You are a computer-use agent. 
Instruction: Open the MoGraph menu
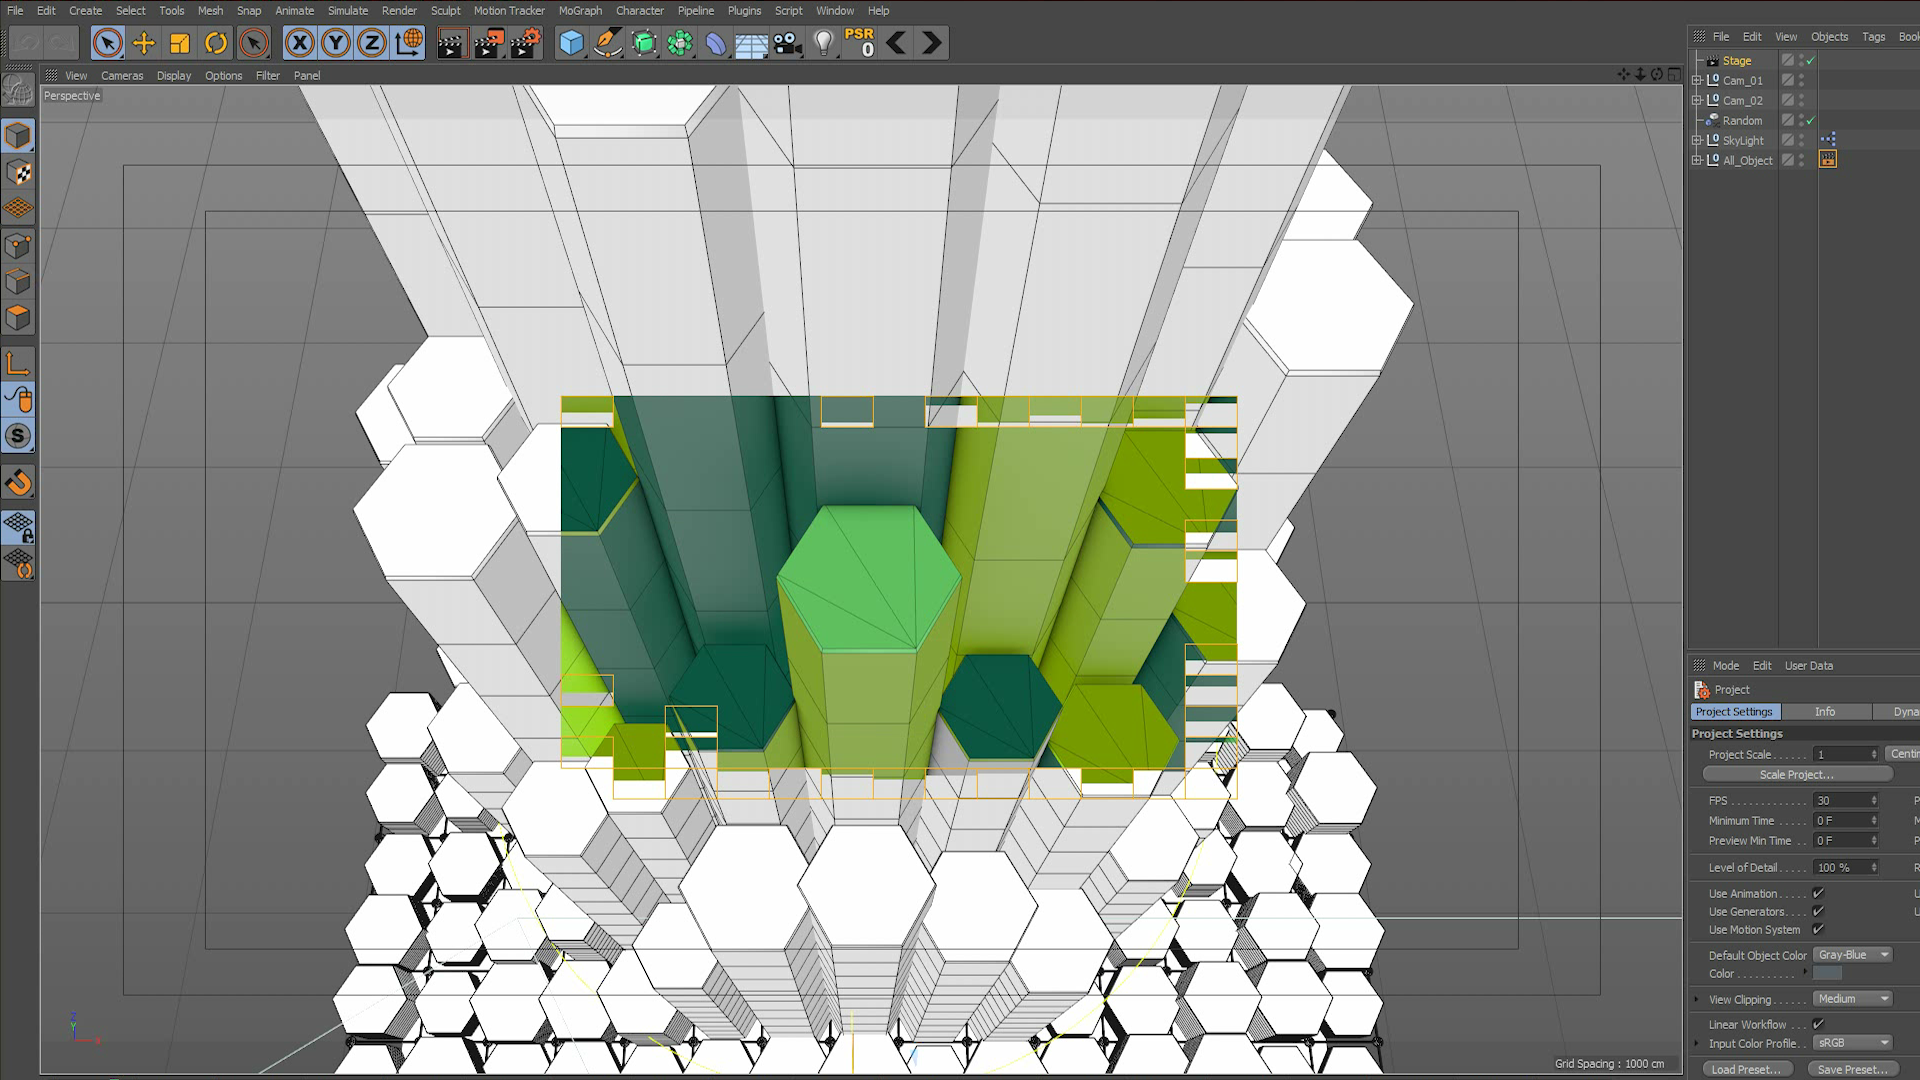pyautogui.click(x=580, y=11)
